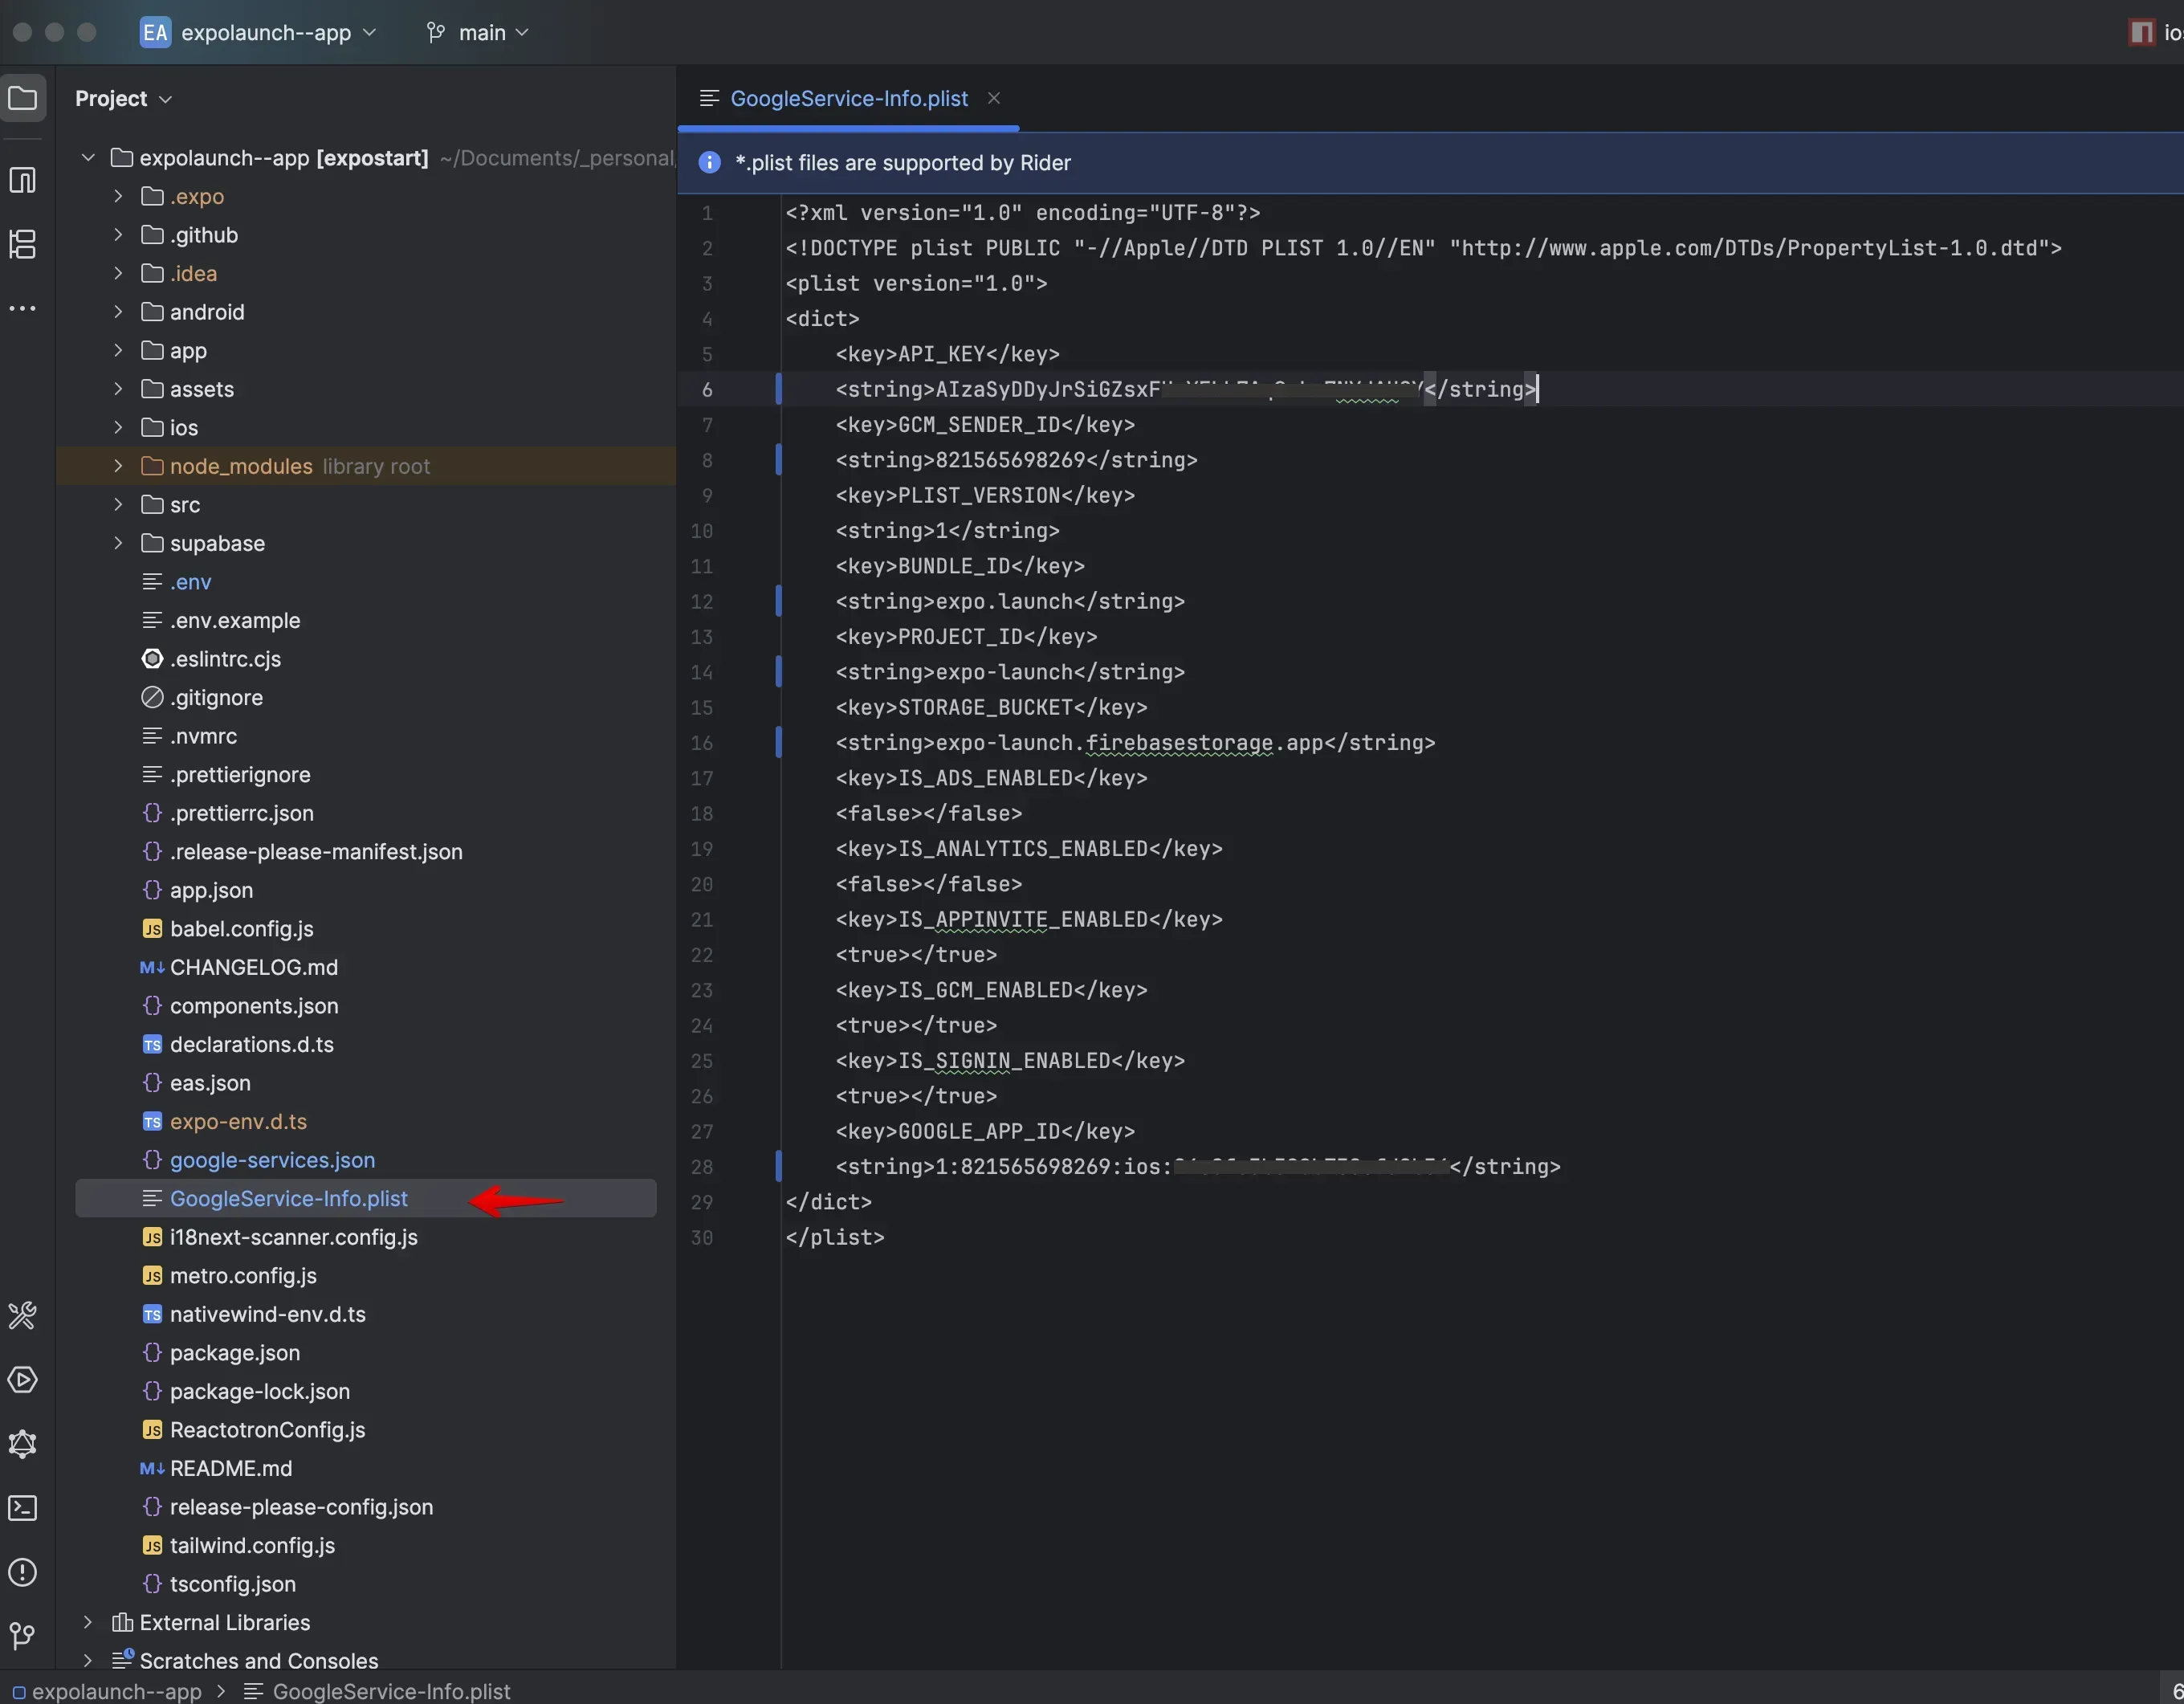This screenshot has height=1704, width=2184.
Task: Click the BUNDLE_ID key line
Action: click(960, 566)
